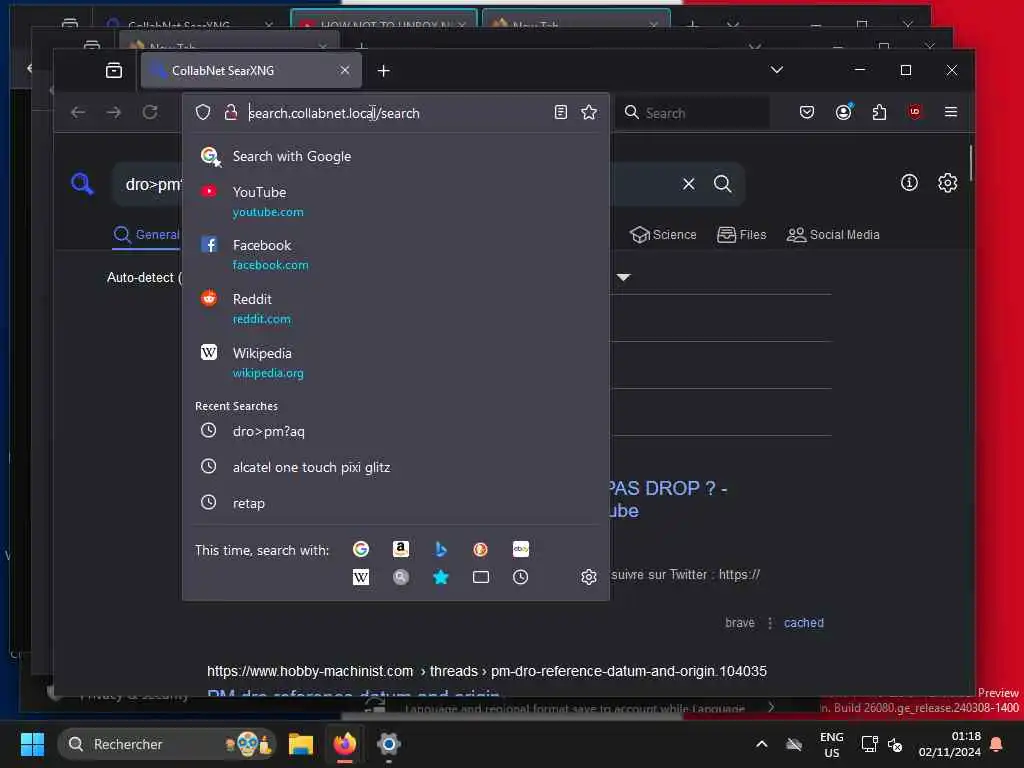The image size is (1024, 768).
Task: Open Firefox View list icon
Action: coord(114,71)
